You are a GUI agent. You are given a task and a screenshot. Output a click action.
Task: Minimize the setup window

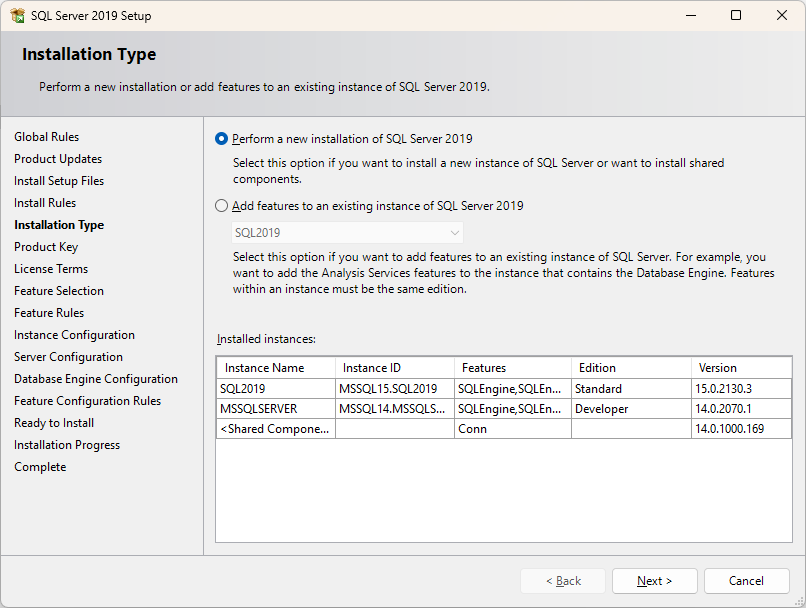click(691, 15)
